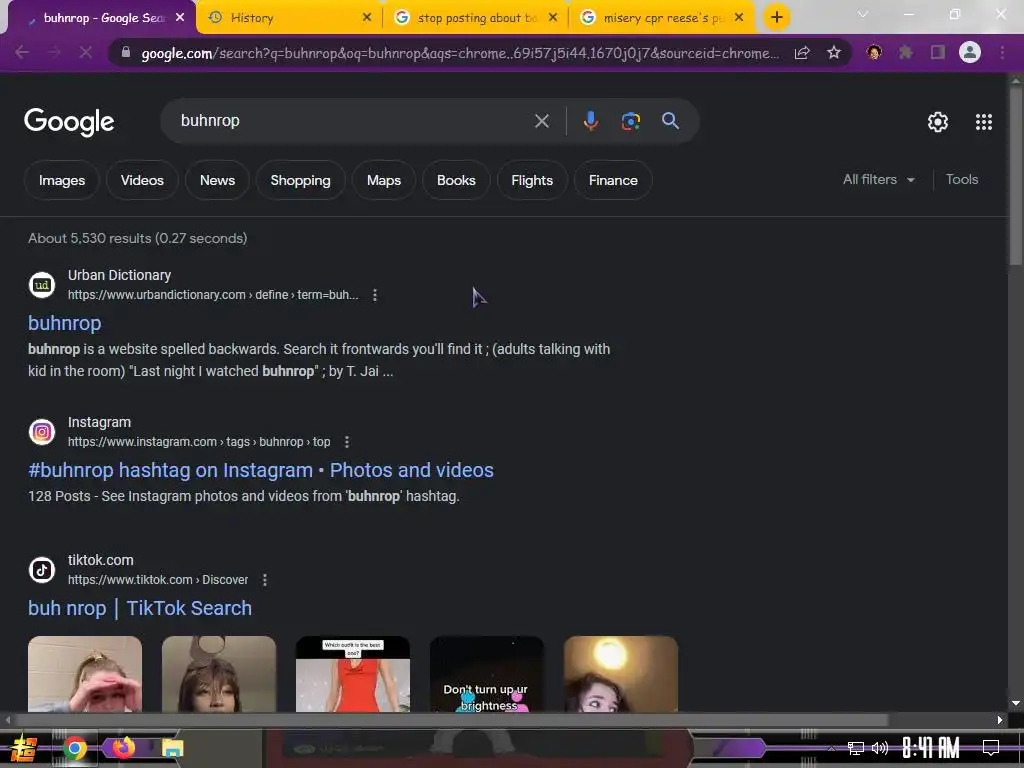Click the magnifying glass search icon

(670, 121)
